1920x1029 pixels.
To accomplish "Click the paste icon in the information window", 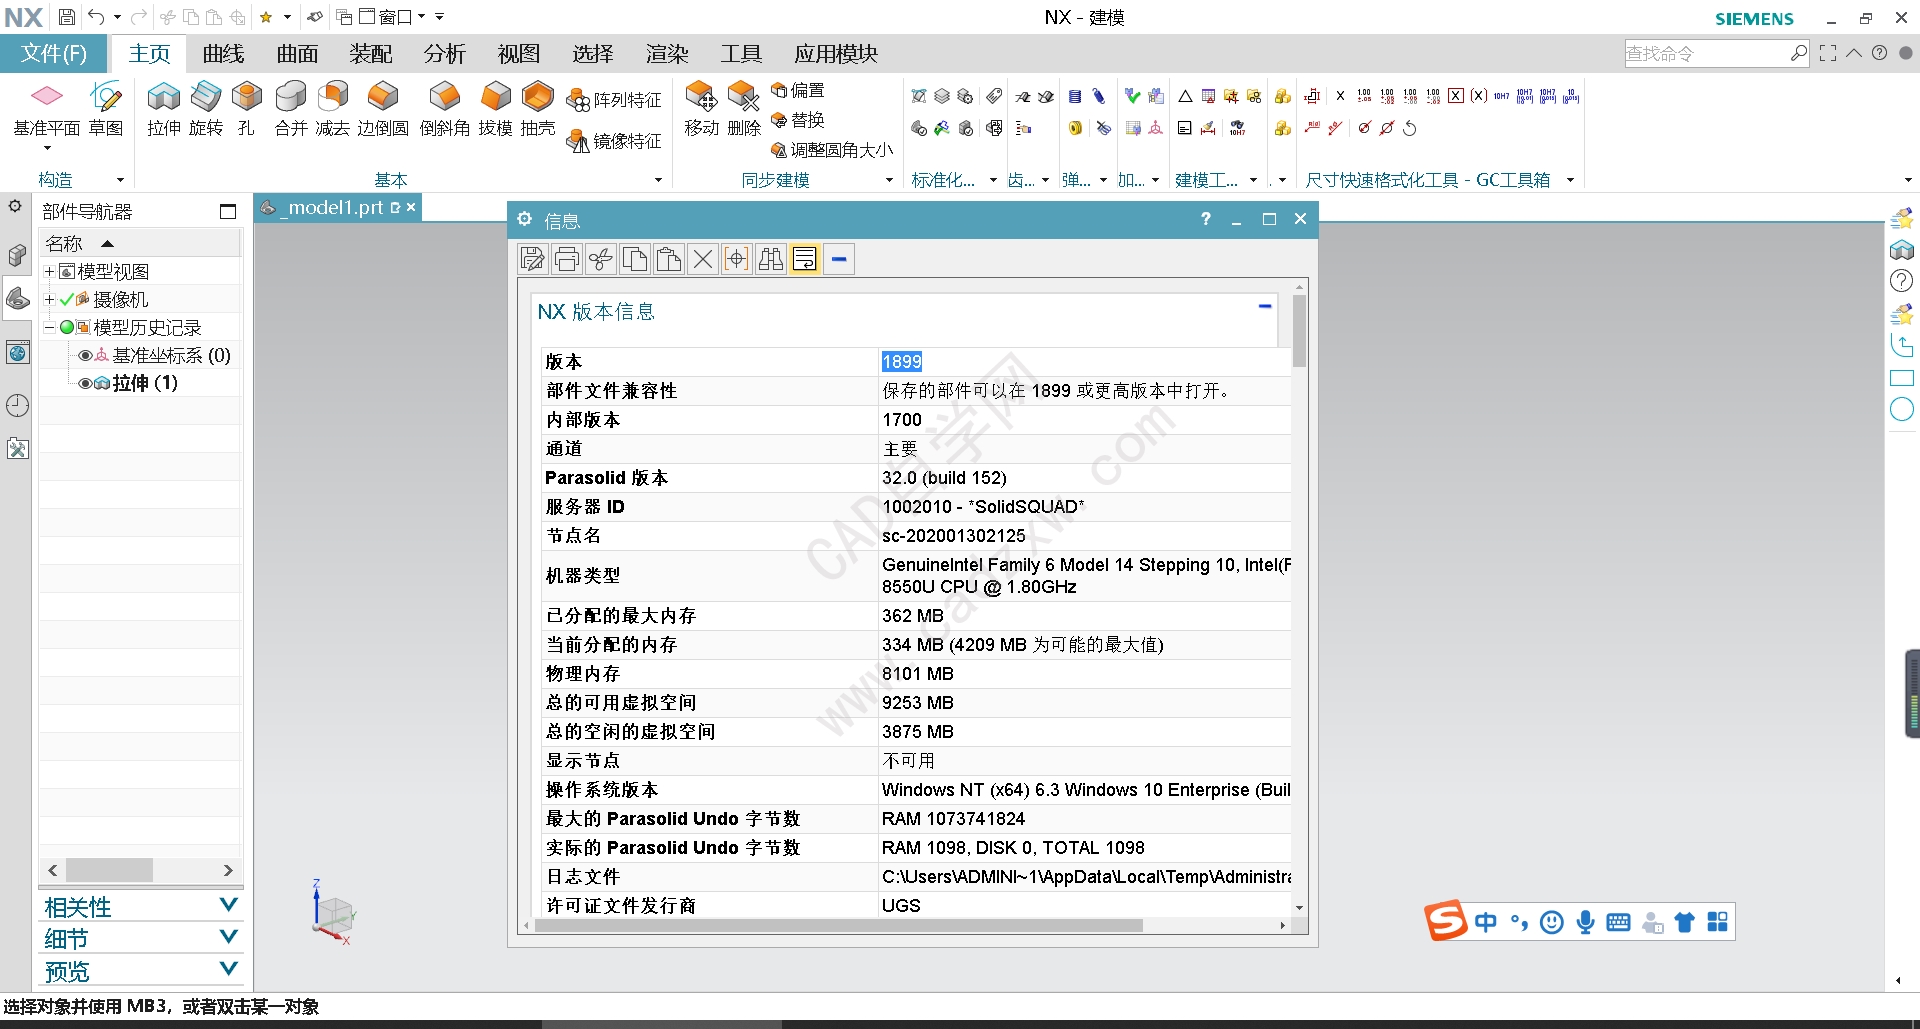I will coord(669,260).
